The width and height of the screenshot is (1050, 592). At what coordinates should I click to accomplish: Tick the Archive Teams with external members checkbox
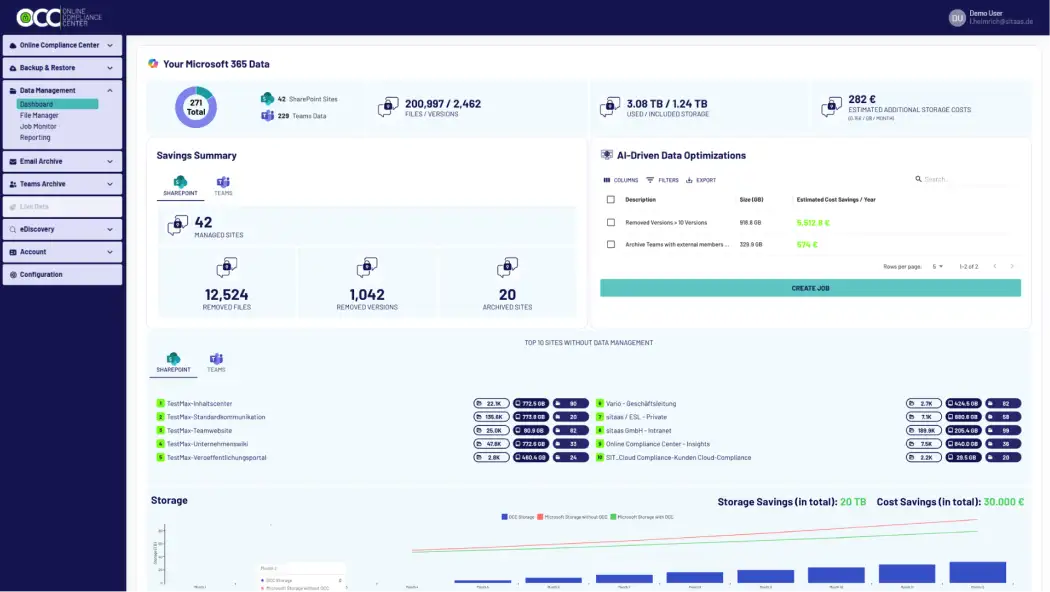pos(611,244)
